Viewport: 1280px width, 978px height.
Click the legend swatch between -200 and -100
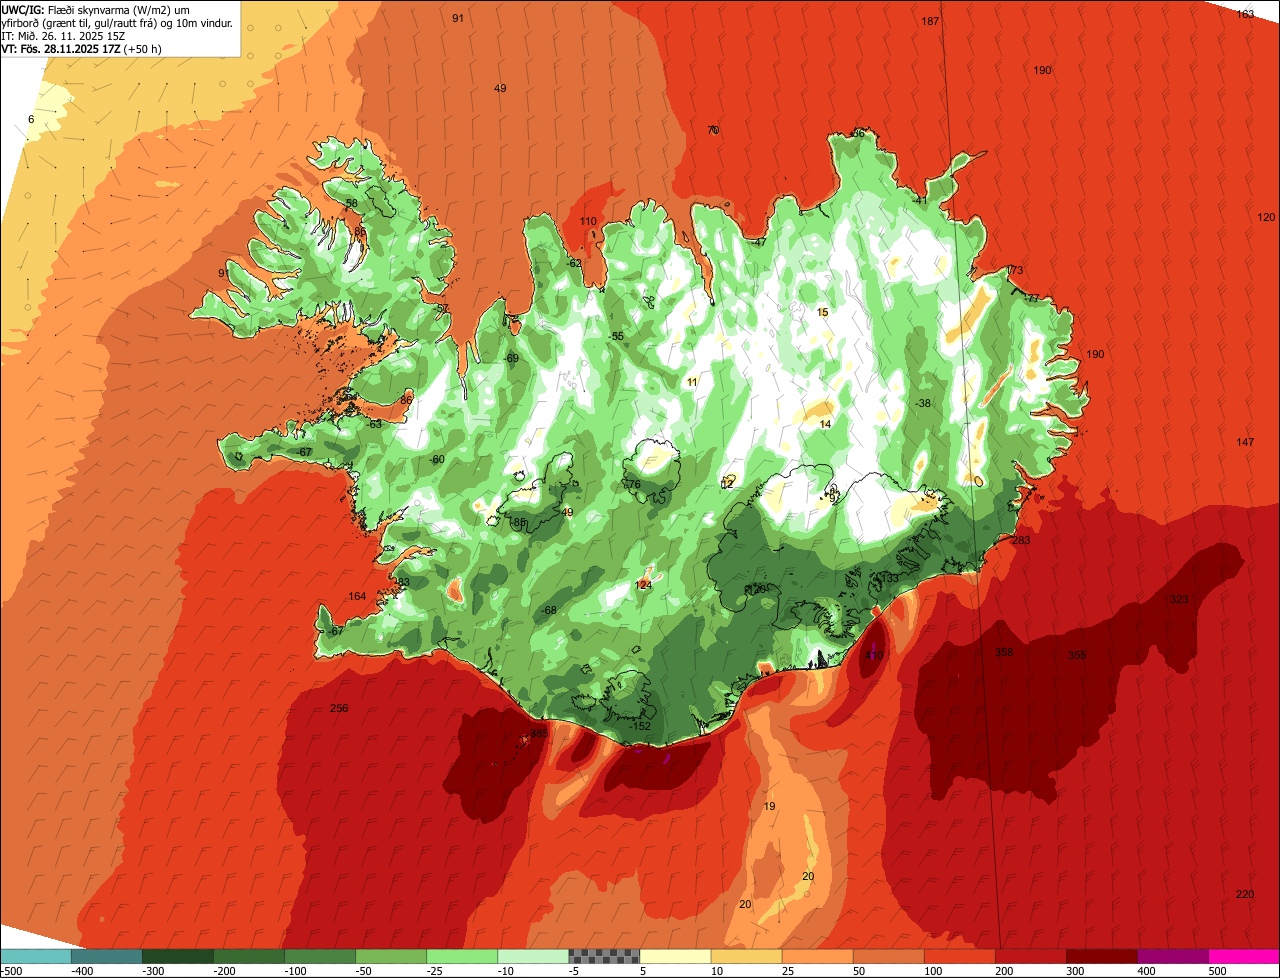pos(249,956)
